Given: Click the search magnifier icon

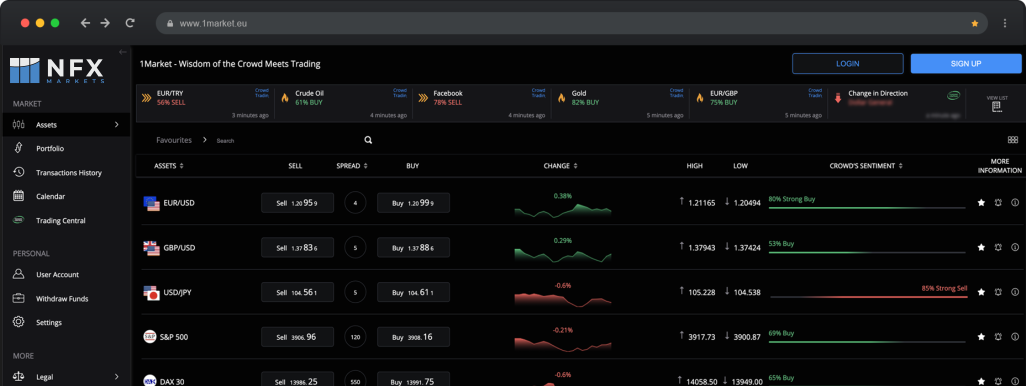Looking at the screenshot, I should click(368, 140).
